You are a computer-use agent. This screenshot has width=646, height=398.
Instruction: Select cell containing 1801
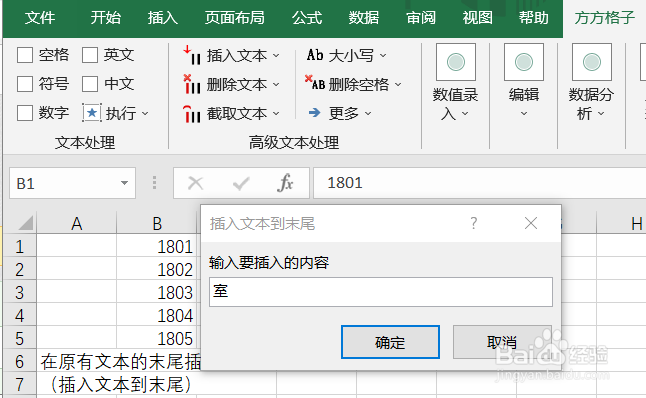(157, 247)
